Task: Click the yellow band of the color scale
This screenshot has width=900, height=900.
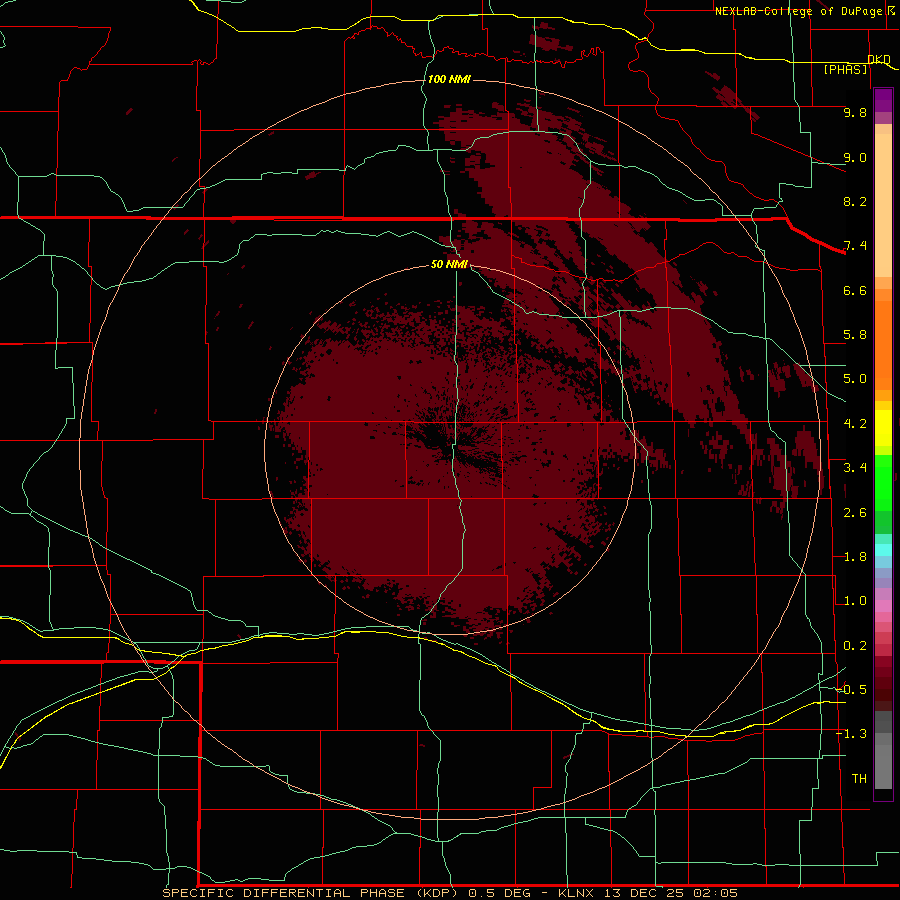Action: (x=883, y=428)
